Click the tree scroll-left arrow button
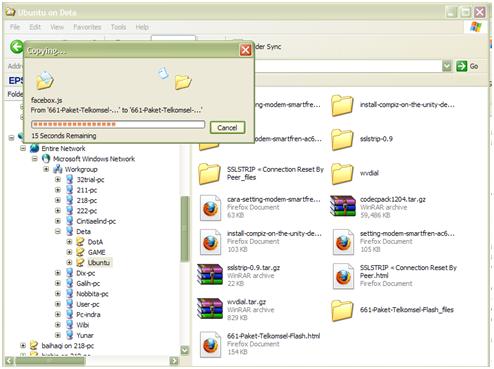 [x=10, y=361]
